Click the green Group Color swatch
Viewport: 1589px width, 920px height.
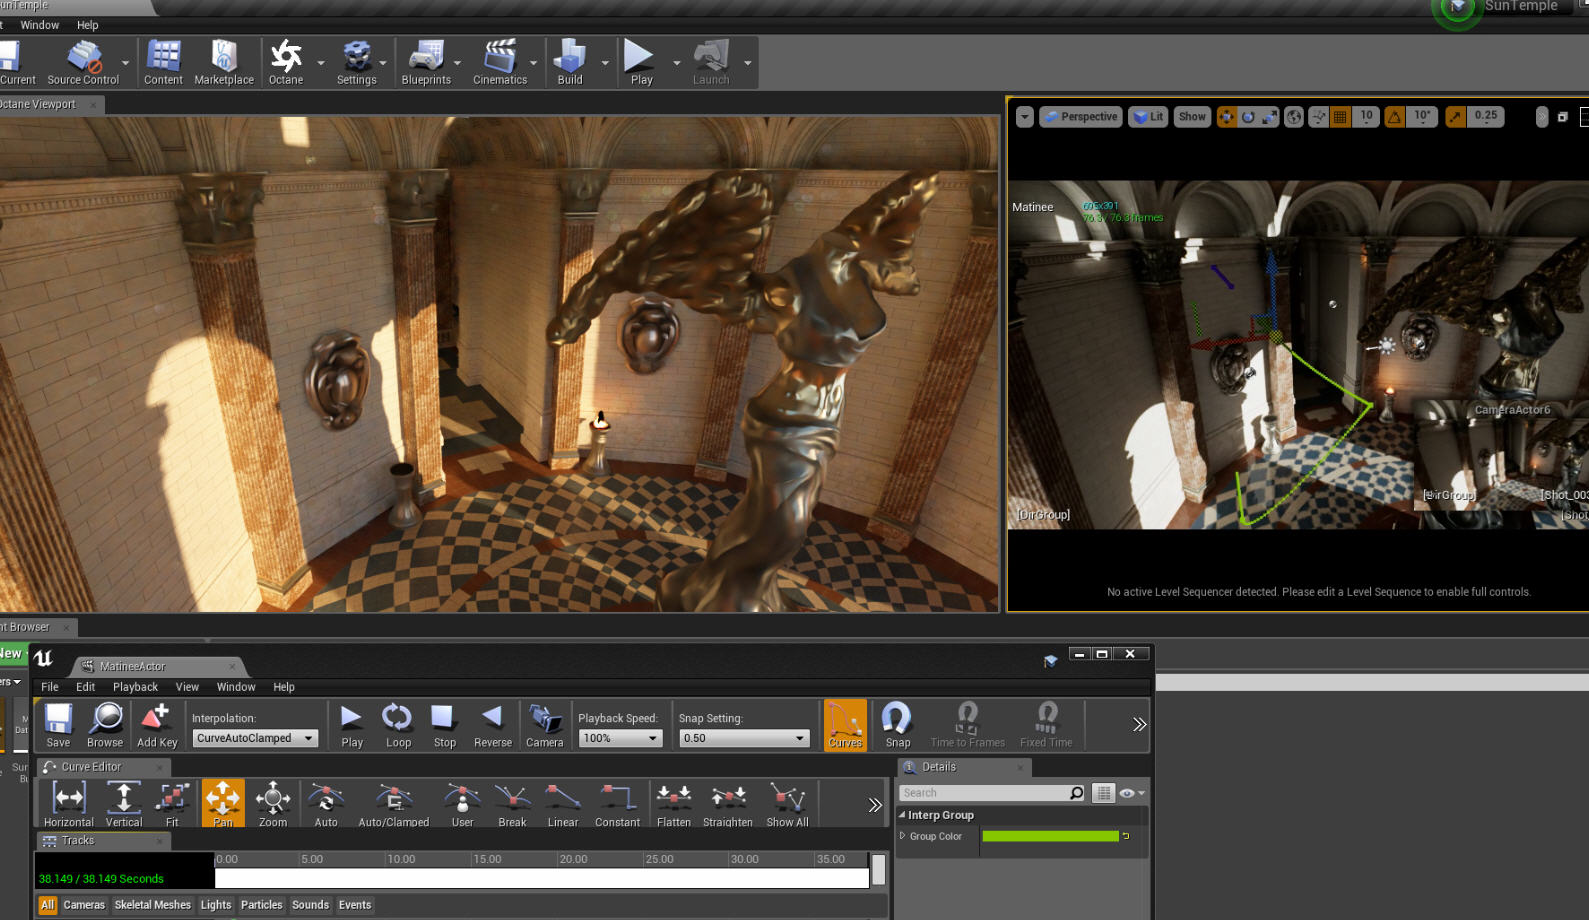click(1050, 836)
